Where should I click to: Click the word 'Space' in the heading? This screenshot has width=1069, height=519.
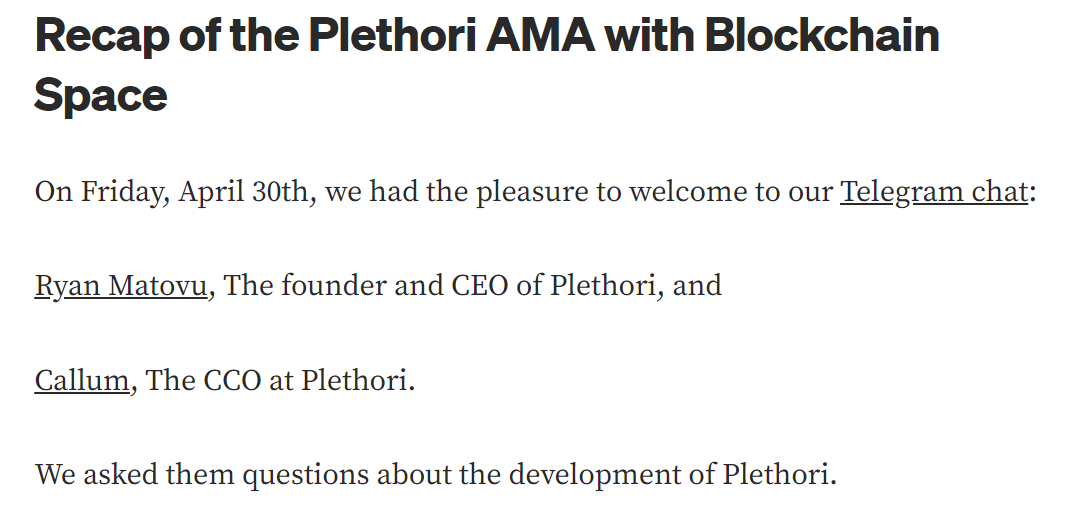point(101,95)
